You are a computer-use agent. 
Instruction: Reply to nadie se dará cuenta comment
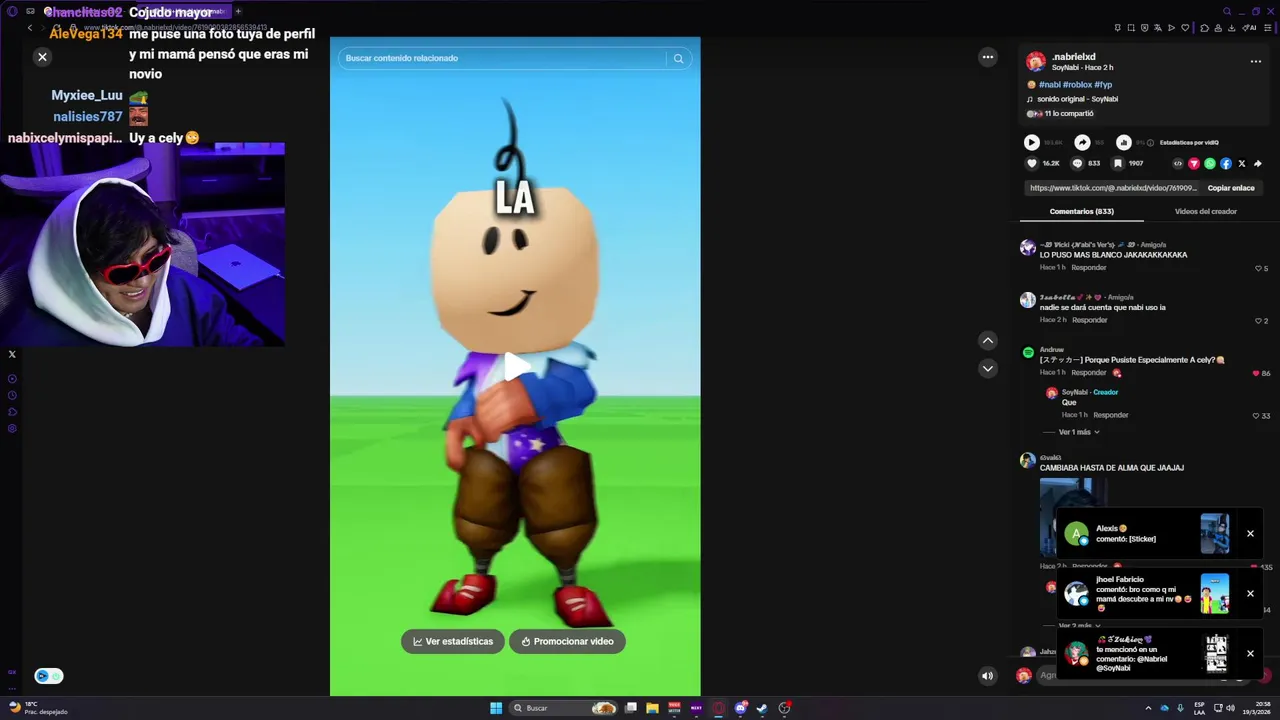(x=1090, y=320)
